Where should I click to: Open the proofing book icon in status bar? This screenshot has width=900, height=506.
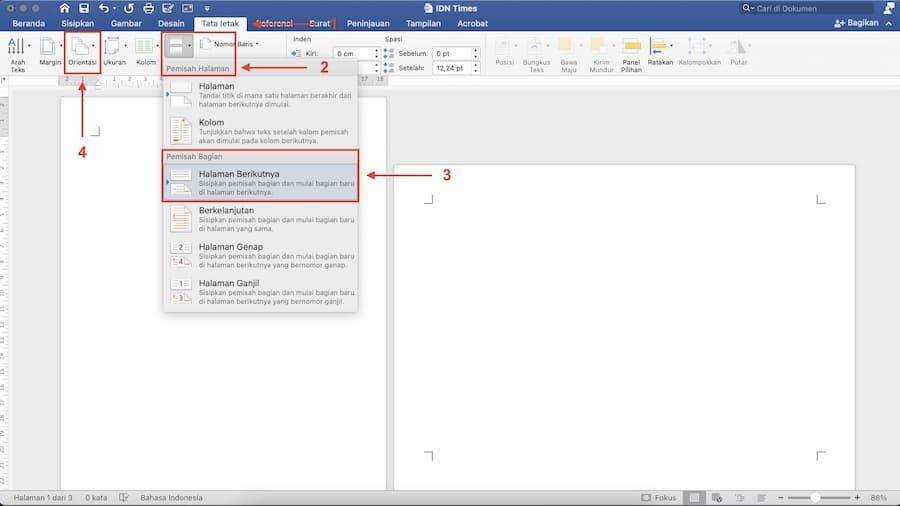pyautogui.click(x=124, y=497)
